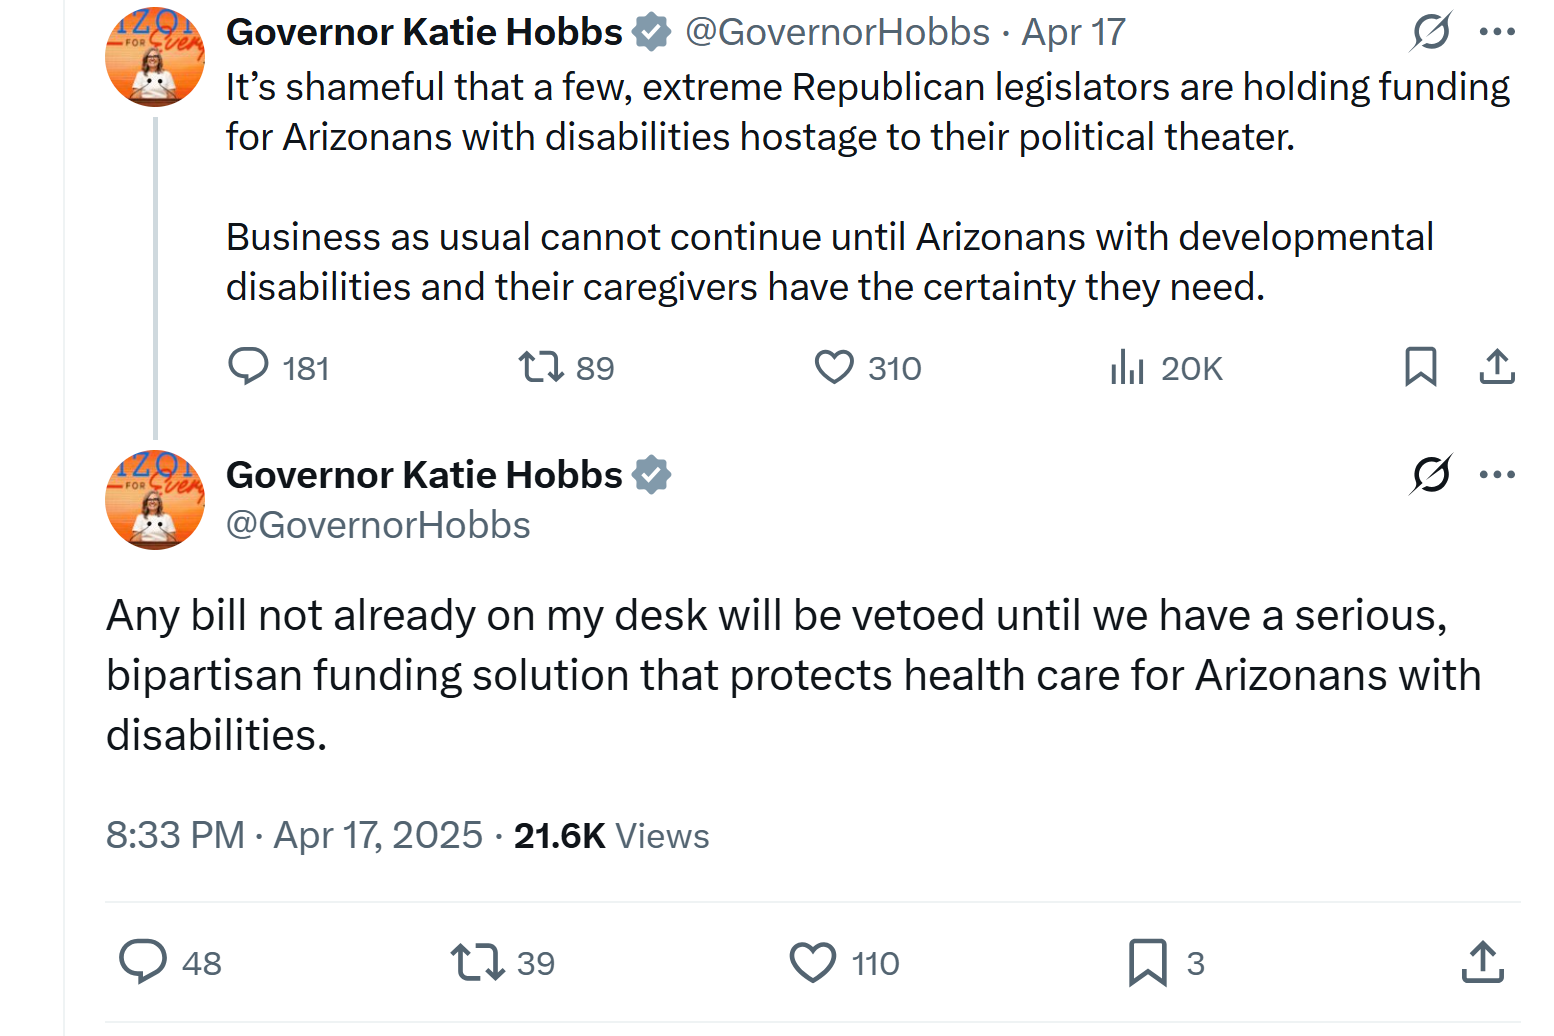Reply to the first Hobbs tweet

click(x=249, y=367)
